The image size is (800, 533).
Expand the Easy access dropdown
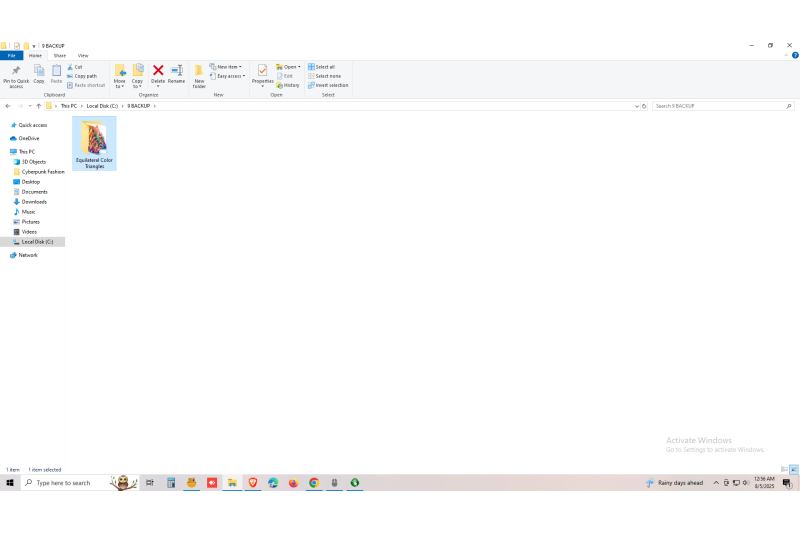(227, 76)
